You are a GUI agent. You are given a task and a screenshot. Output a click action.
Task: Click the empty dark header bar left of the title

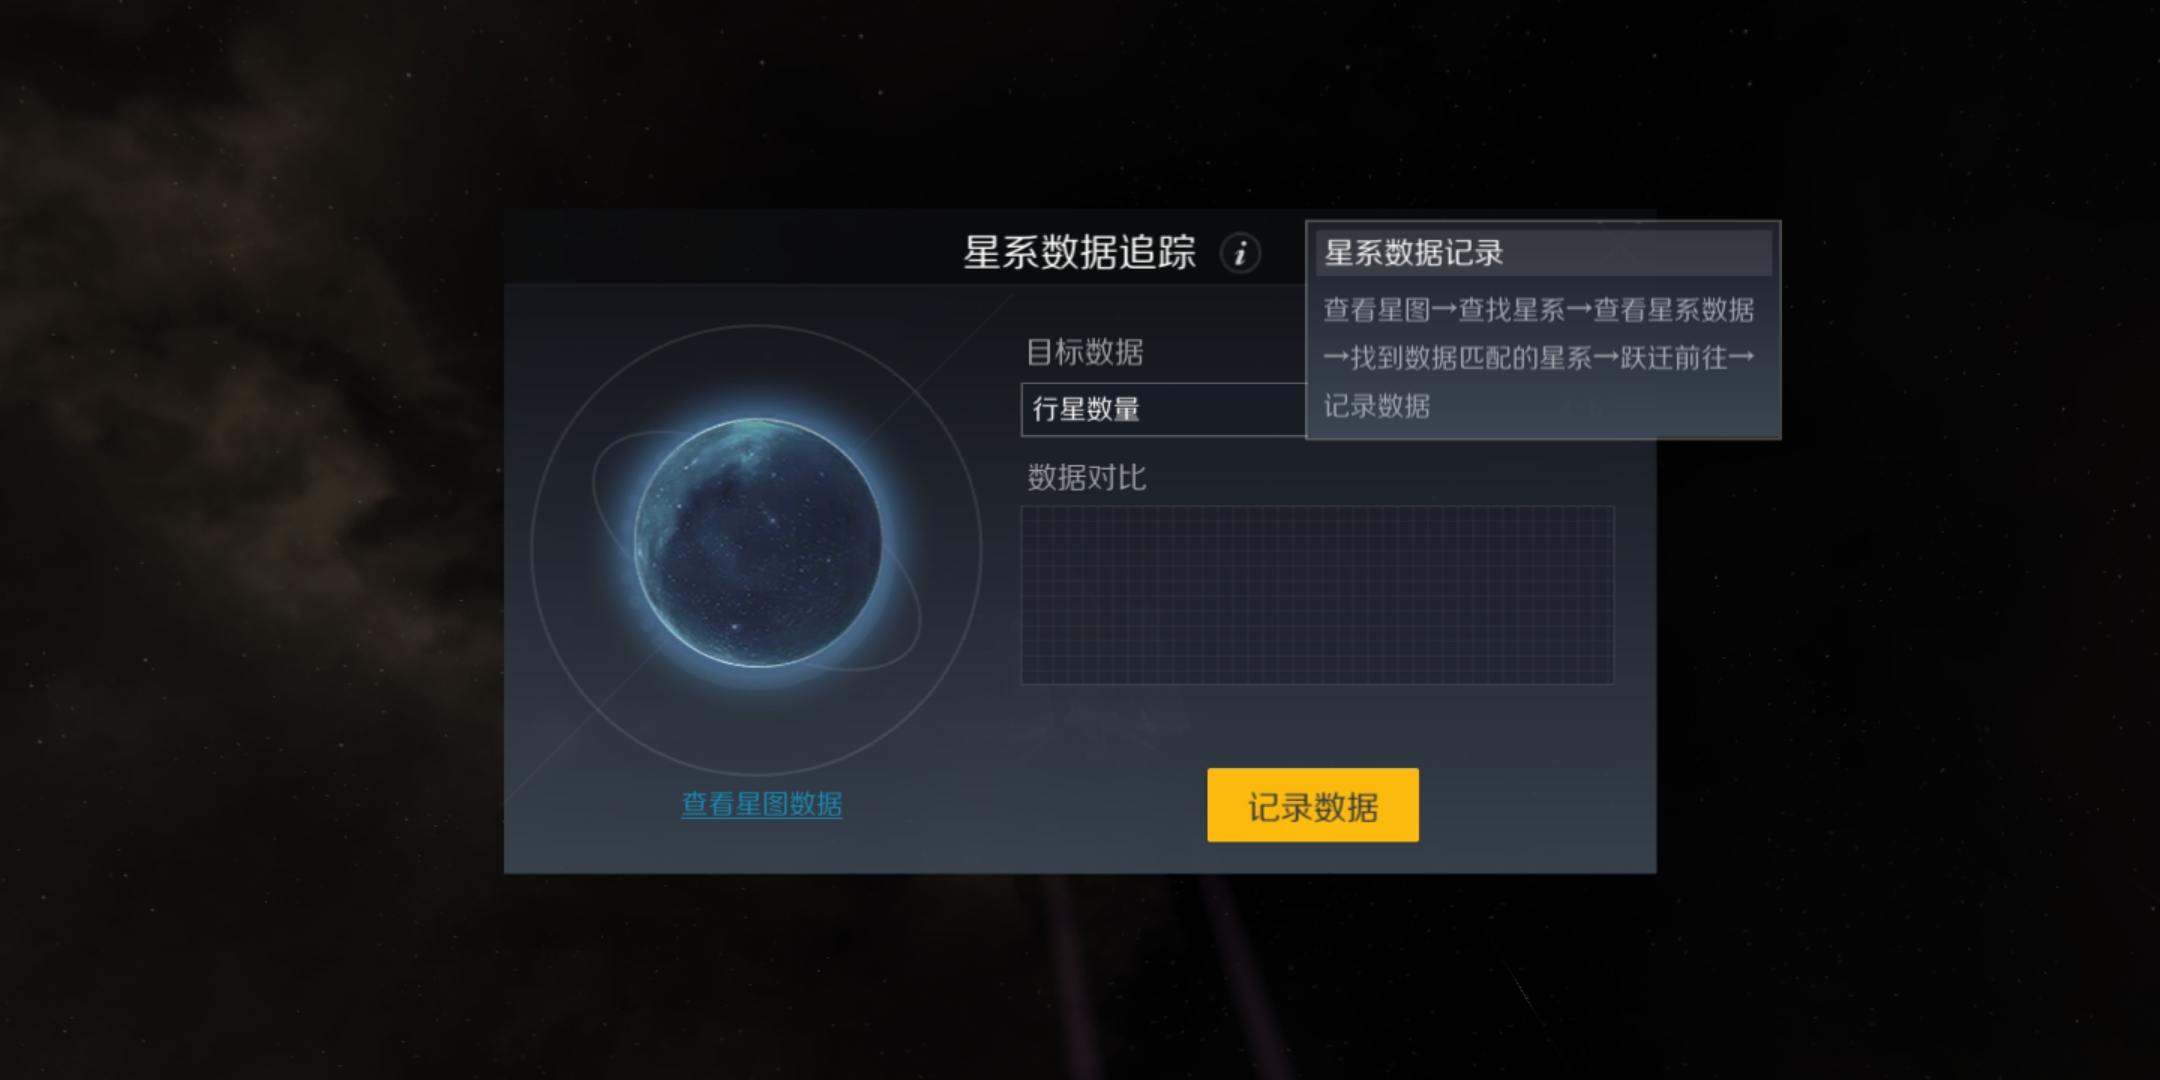[x=730, y=247]
